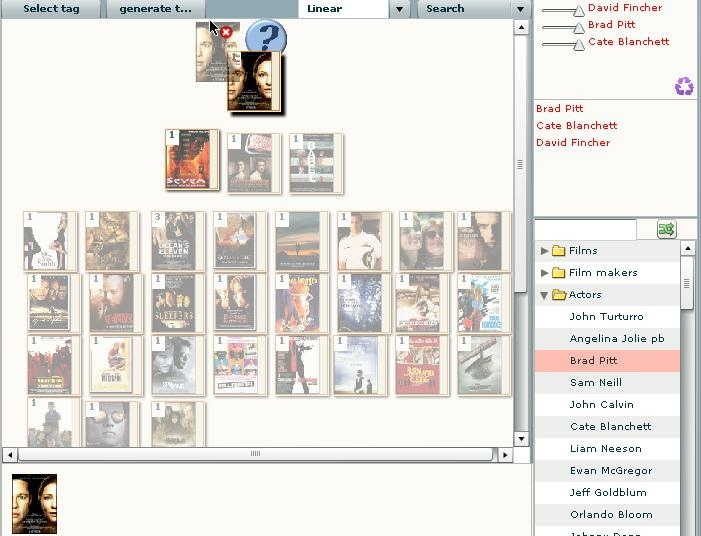This screenshot has width=701, height=536.
Task: Select Ewan McGregor in the actors tree
Action: click(x=608, y=470)
